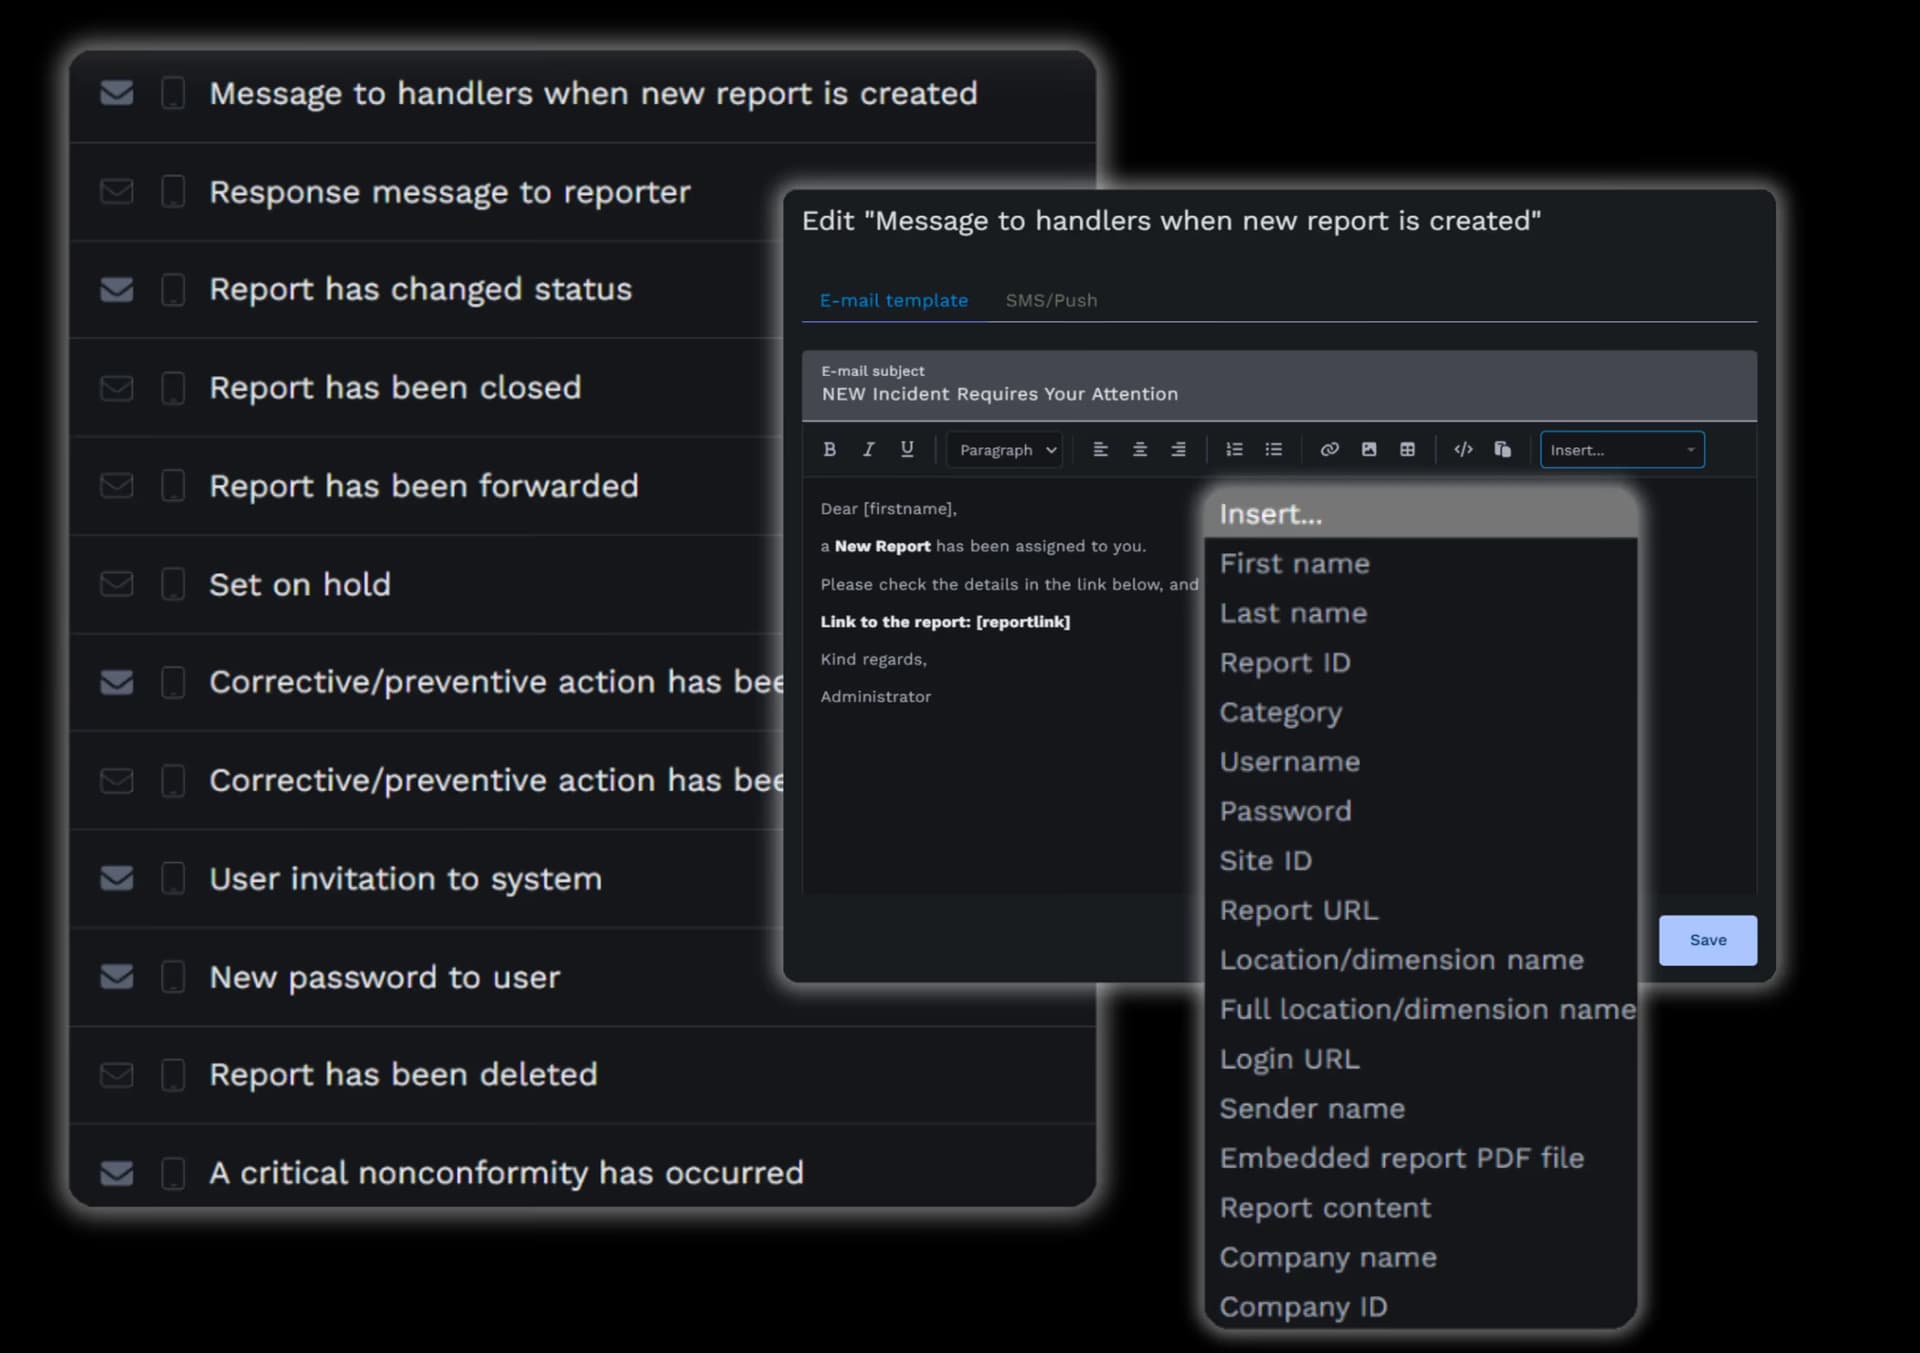The width and height of the screenshot is (1920, 1353).
Task: Choose 'First name' from Insert list
Action: (x=1421, y=564)
